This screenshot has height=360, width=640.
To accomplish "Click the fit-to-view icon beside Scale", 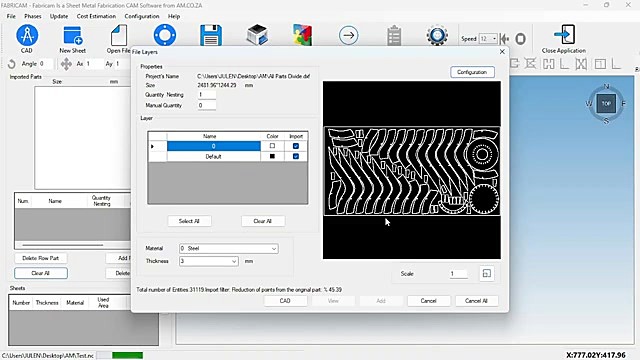I will click(x=487, y=273).
